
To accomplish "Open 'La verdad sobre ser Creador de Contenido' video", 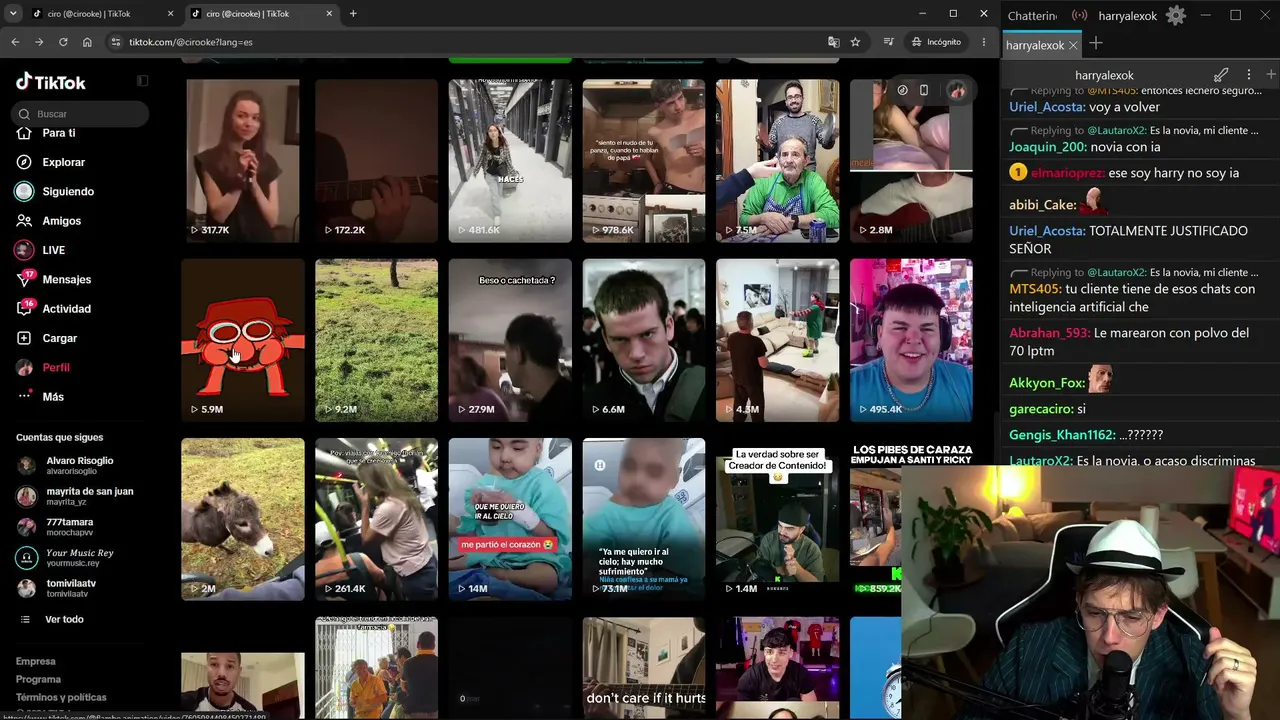I will tap(777, 519).
